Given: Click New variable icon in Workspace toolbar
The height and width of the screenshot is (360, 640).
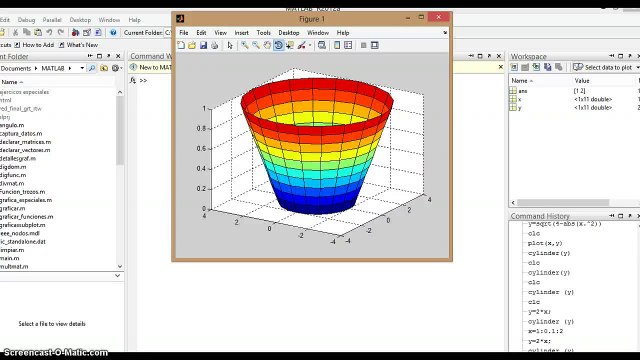Looking at the screenshot, I should [x=514, y=67].
